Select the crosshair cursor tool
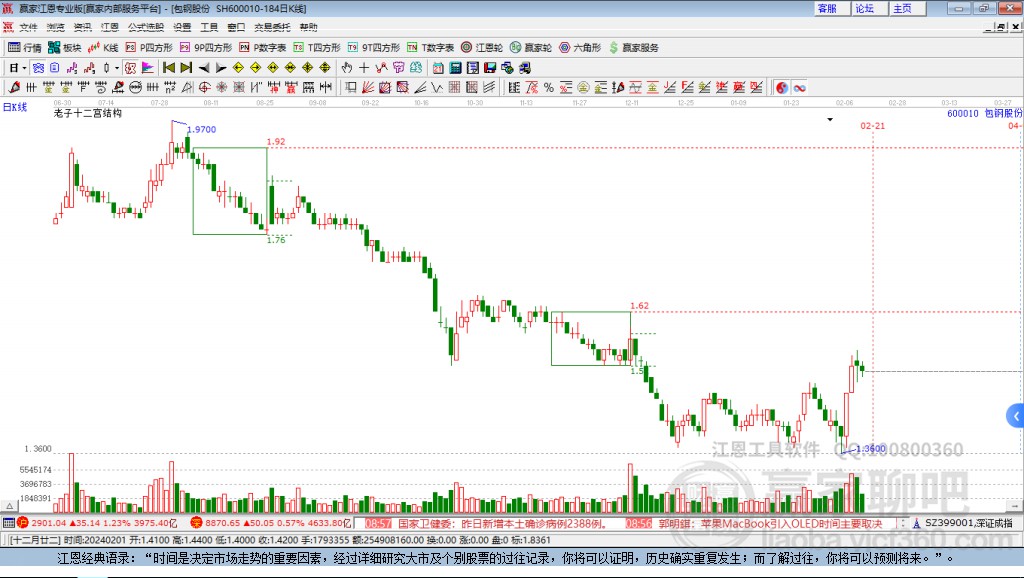The height and width of the screenshot is (578, 1024). [x=364, y=67]
